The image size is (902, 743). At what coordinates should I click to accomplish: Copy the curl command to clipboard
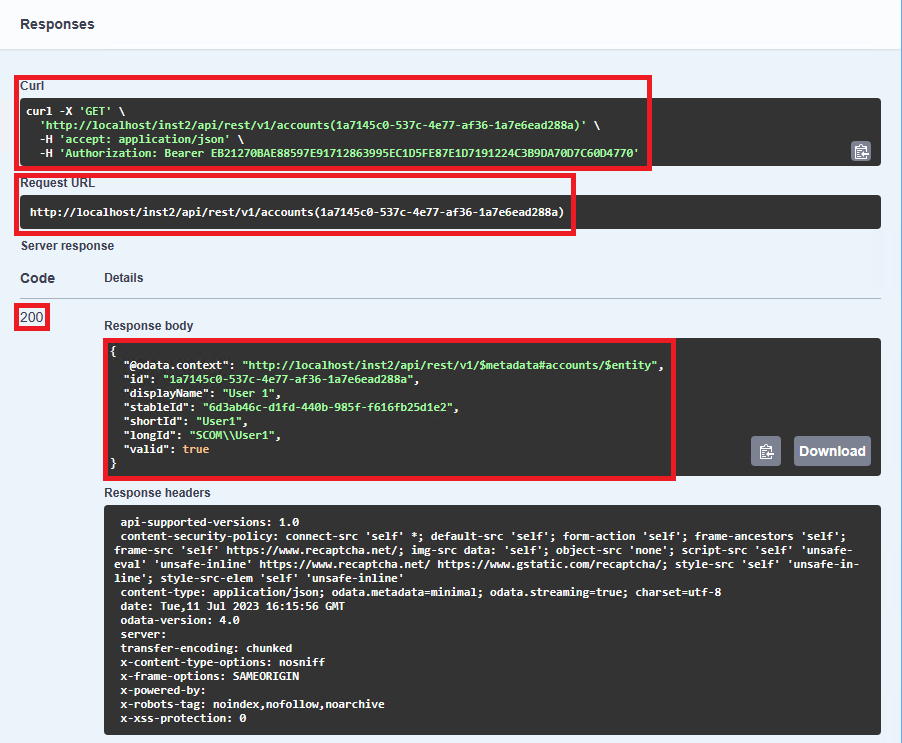tap(860, 152)
